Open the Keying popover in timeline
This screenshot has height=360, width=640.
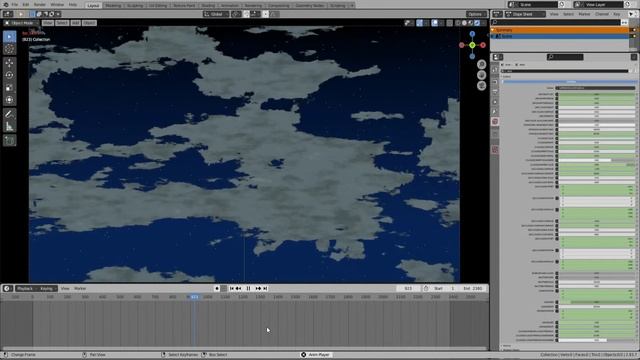[47, 289]
